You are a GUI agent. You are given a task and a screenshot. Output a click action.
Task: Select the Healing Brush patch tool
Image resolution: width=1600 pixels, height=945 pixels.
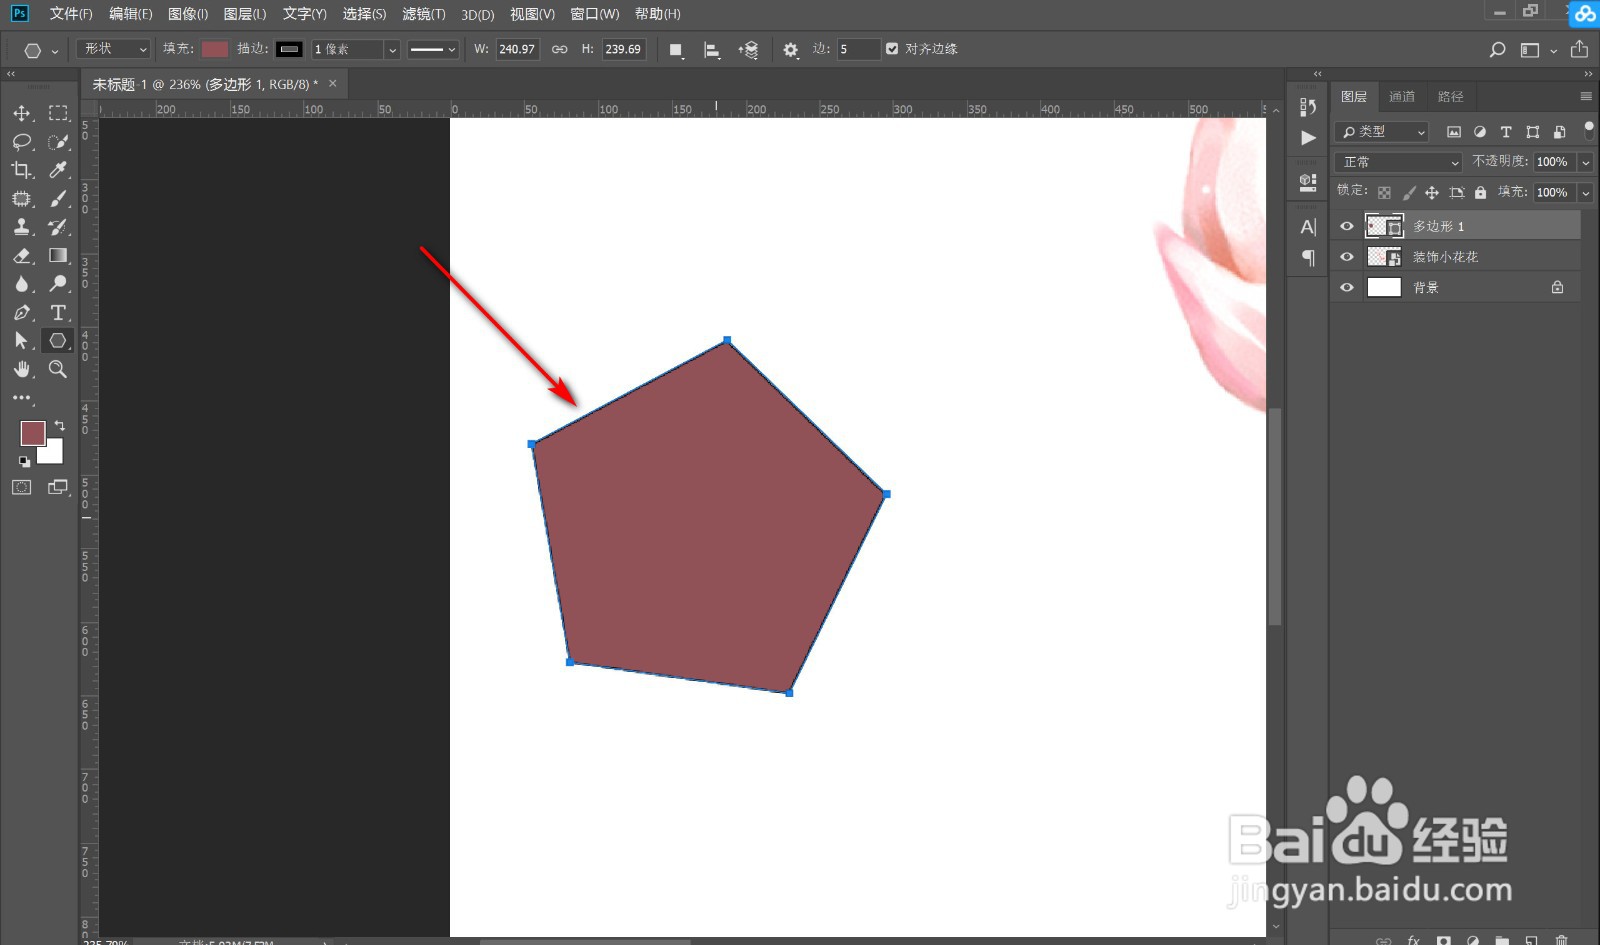pyautogui.click(x=22, y=199)
